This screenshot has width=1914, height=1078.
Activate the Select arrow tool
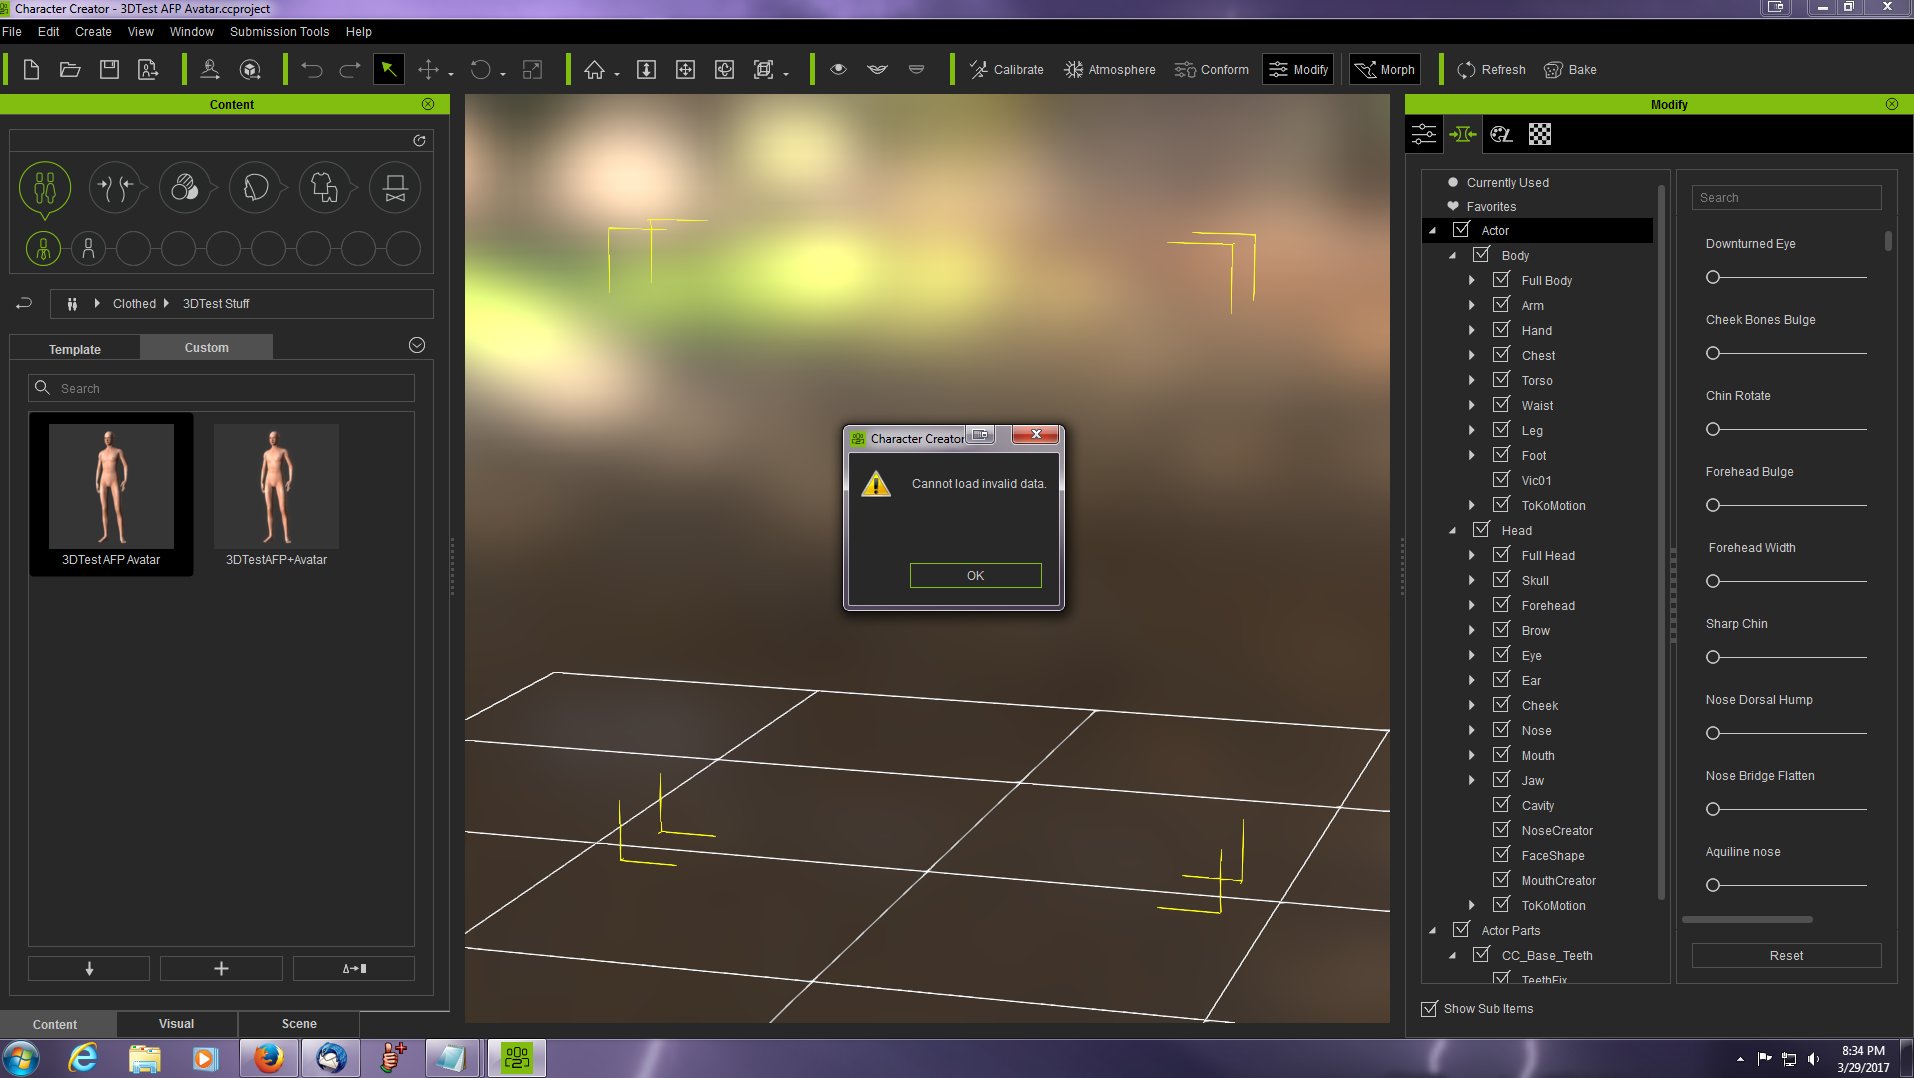[388, 69]
